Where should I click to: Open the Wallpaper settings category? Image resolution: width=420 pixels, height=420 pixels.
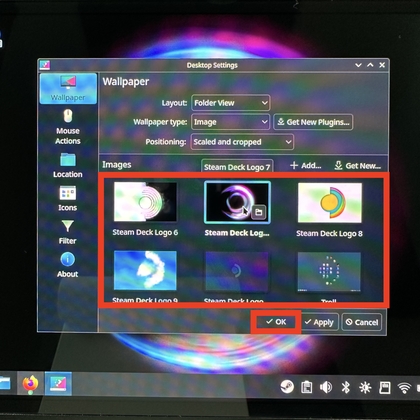coord(68,88)
